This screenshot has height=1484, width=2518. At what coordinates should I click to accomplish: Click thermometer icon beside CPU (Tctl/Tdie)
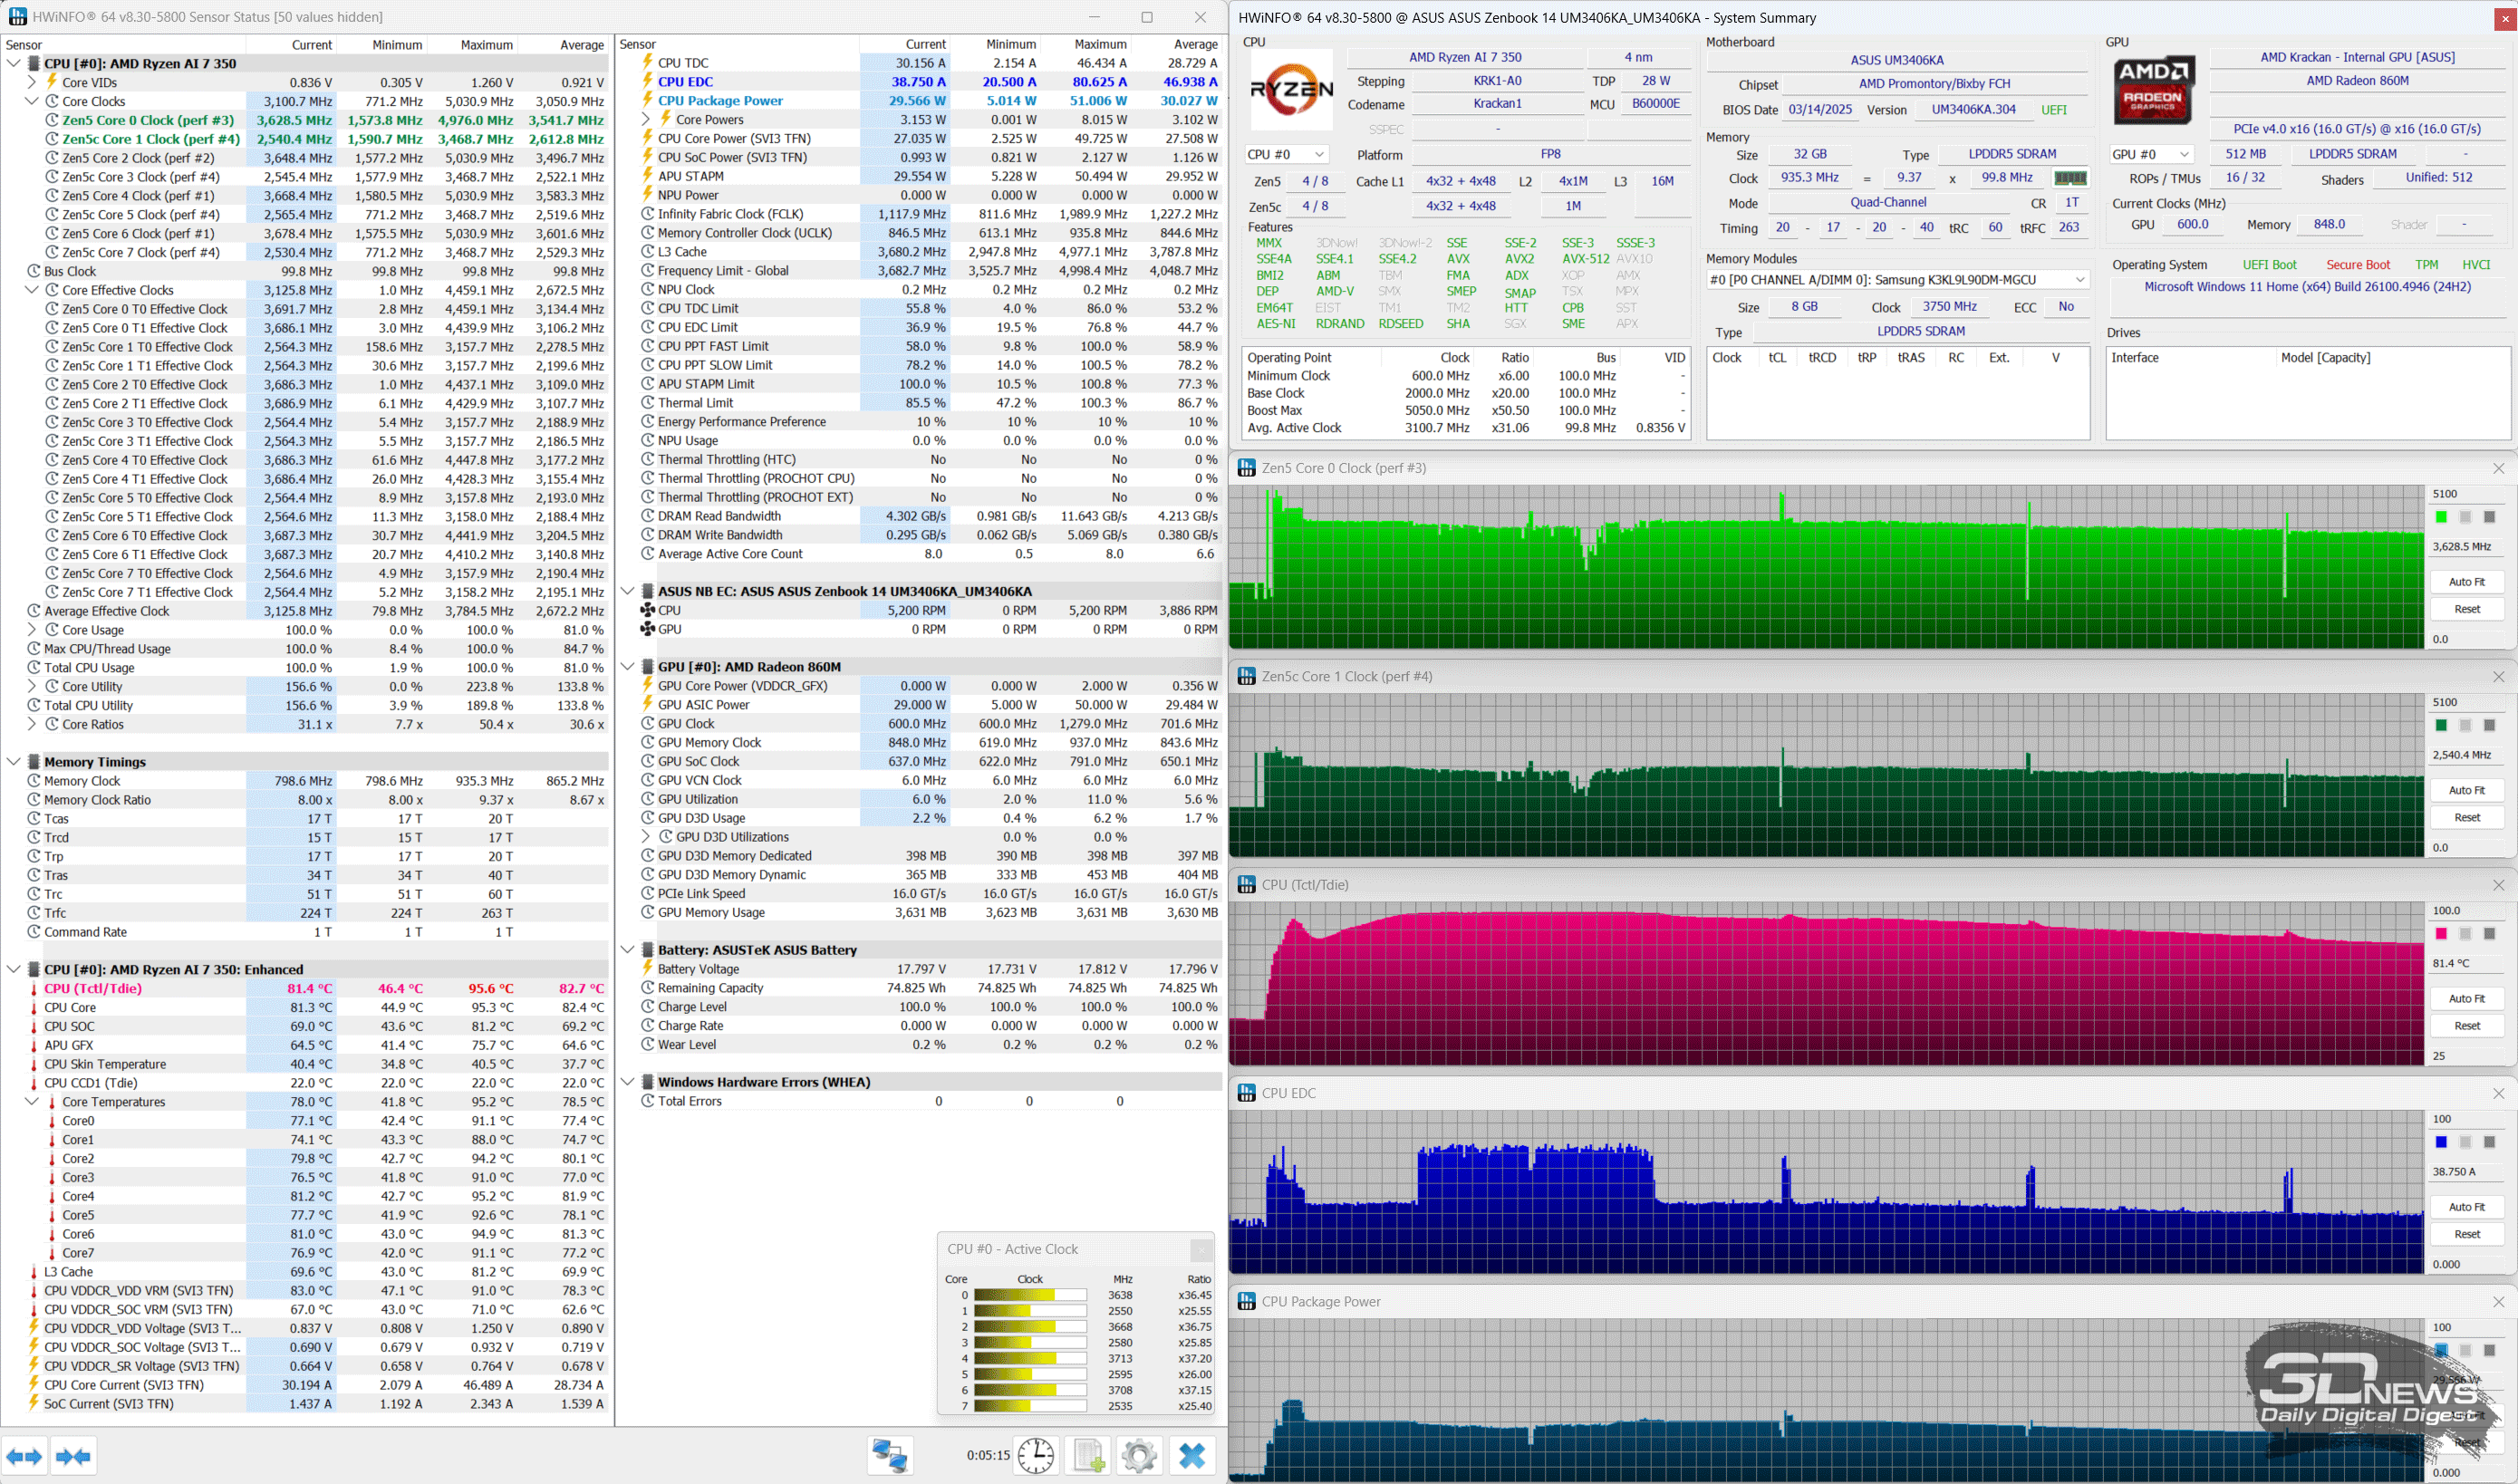(33, 989)
